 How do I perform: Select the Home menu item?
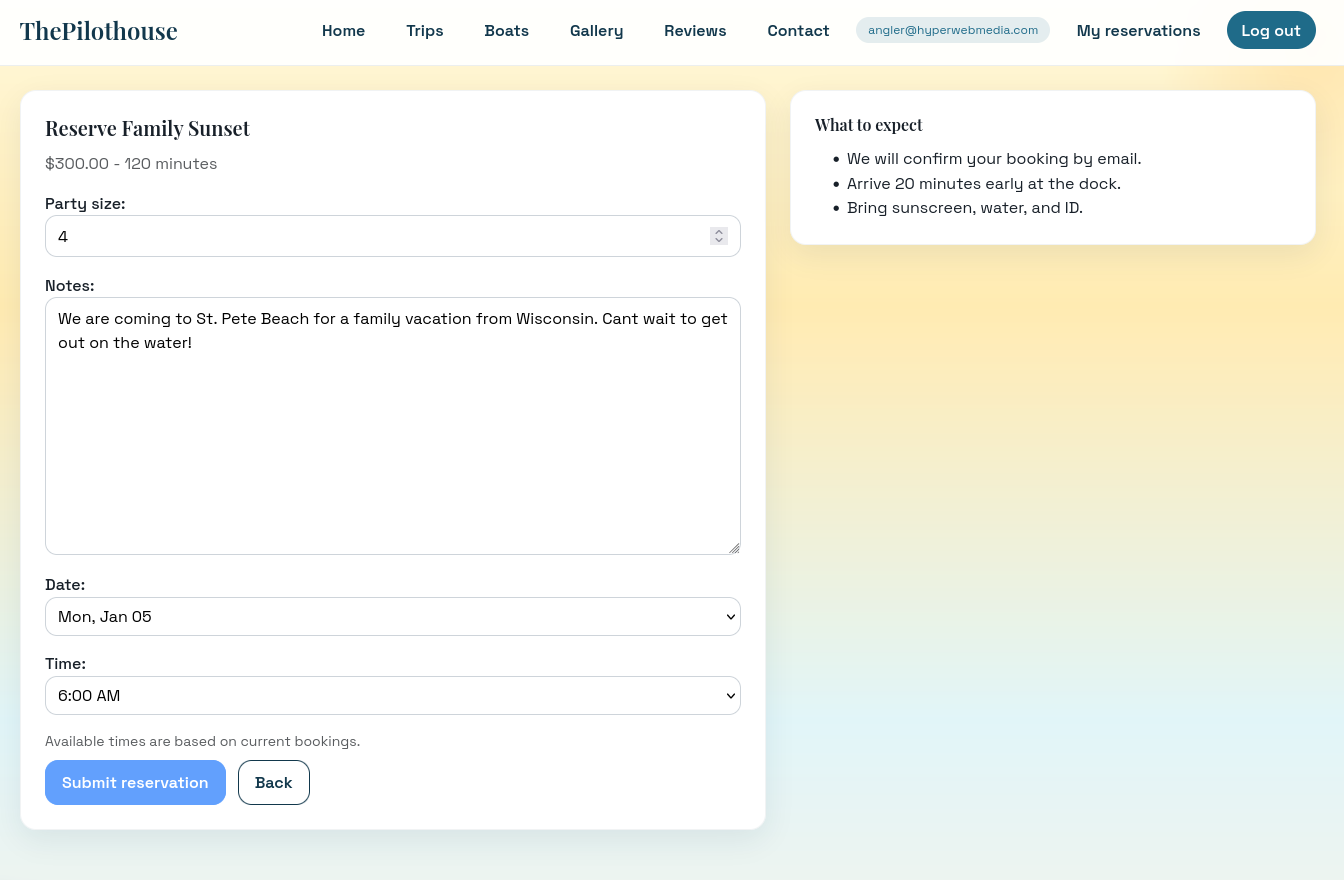click(x=343, y=30)
